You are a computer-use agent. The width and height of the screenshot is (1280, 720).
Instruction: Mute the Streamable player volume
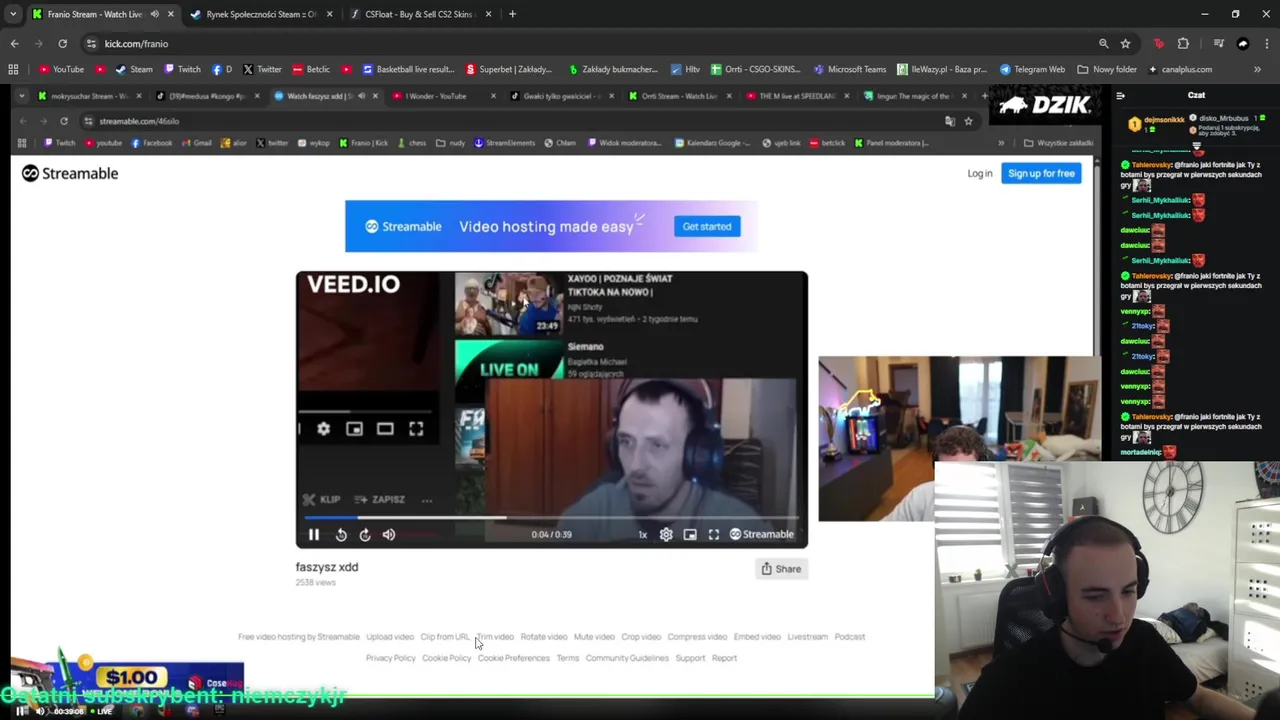[x=389, y=535]
